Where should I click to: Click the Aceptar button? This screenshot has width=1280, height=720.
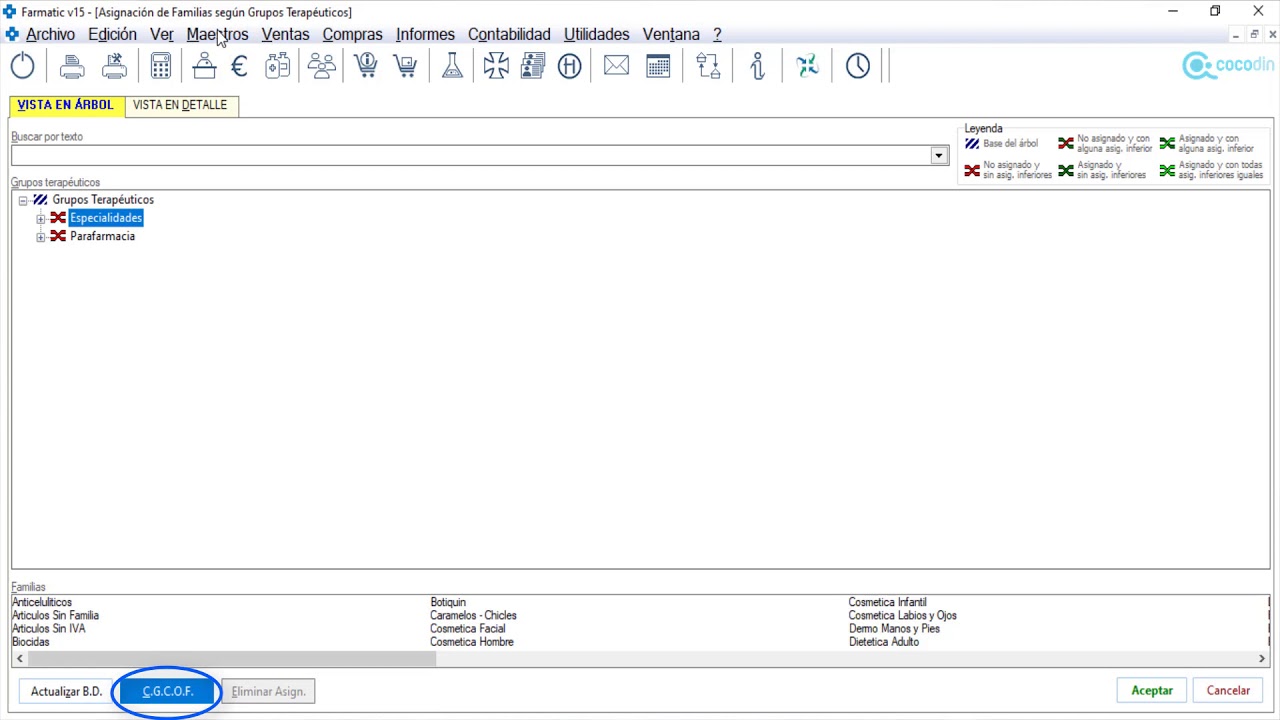tap(1152, 690)
